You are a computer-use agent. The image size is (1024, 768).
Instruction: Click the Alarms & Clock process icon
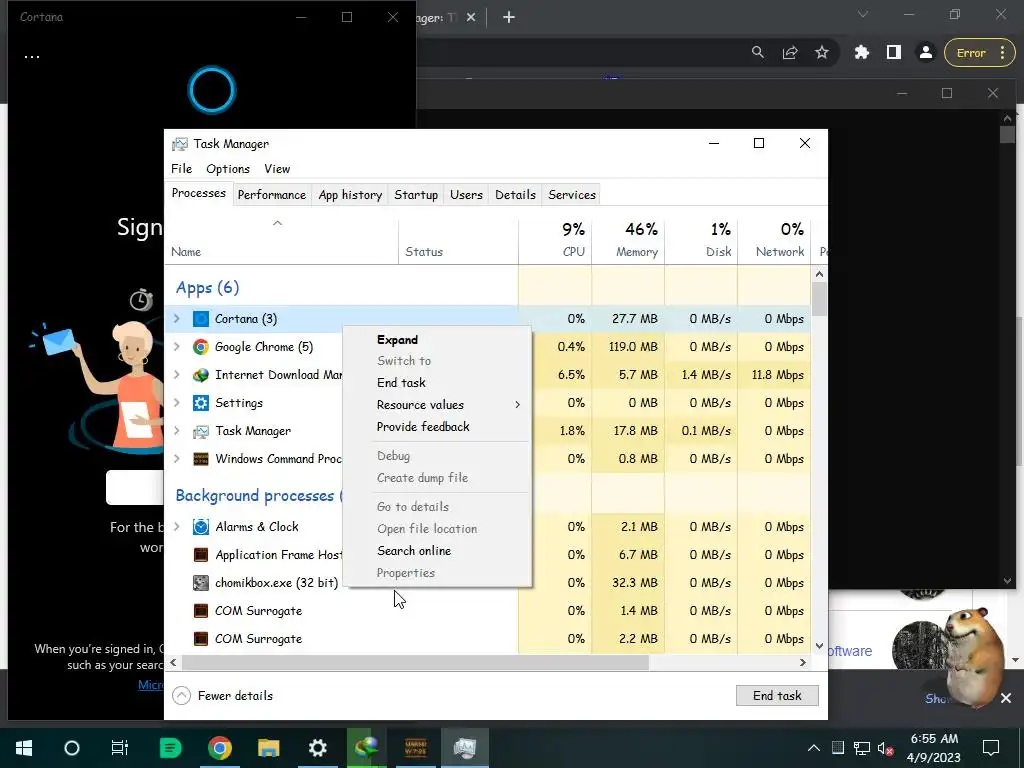[200, 527]
